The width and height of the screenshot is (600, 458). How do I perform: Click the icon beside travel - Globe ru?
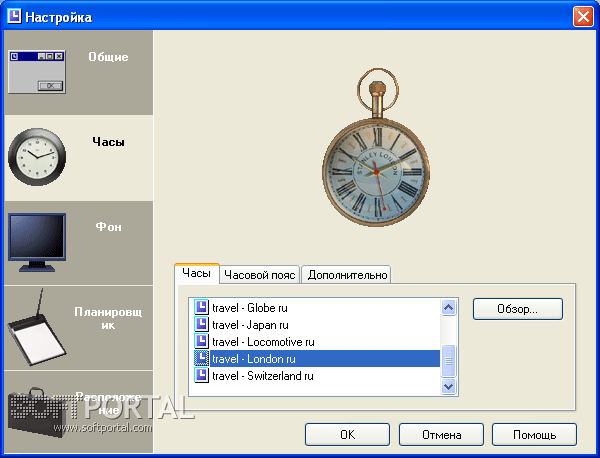(201, 307)
